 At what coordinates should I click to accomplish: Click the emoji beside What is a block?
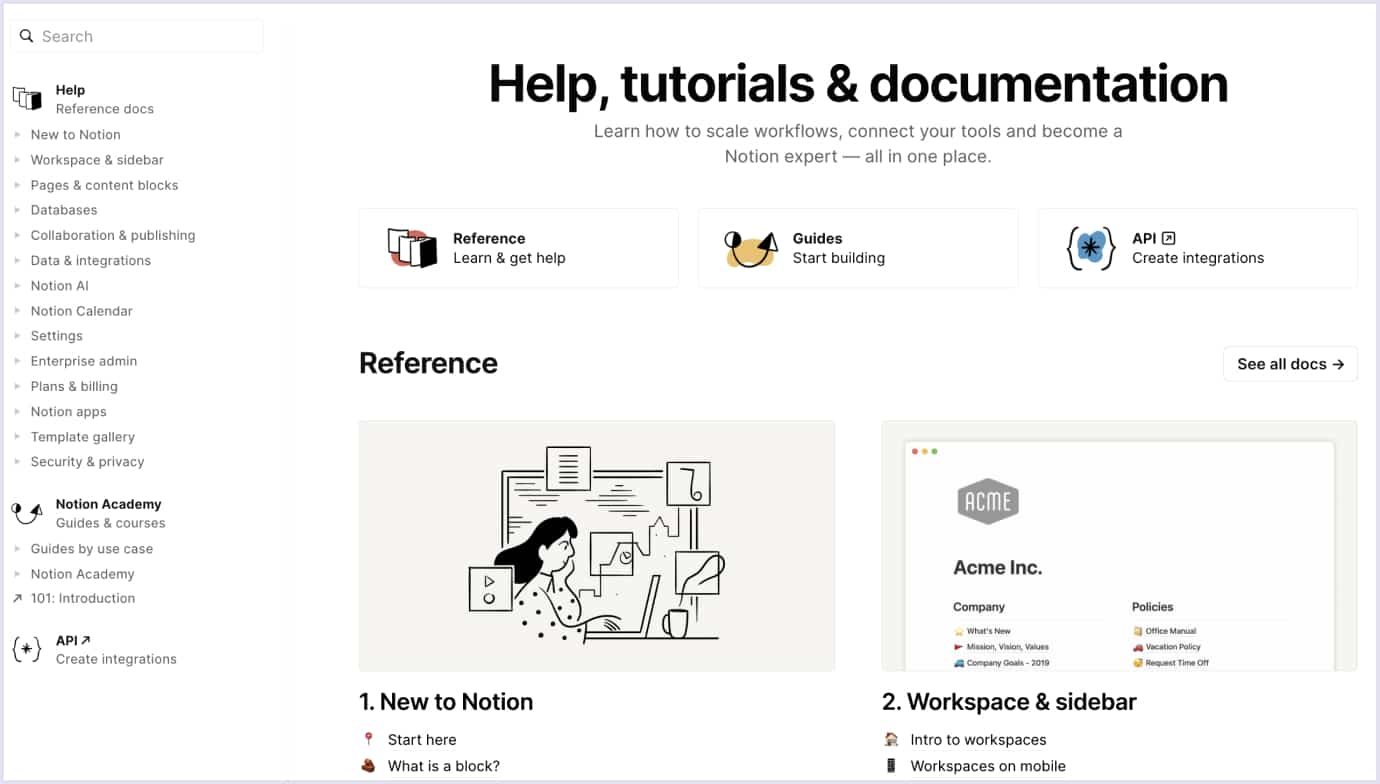click(368, 766)
